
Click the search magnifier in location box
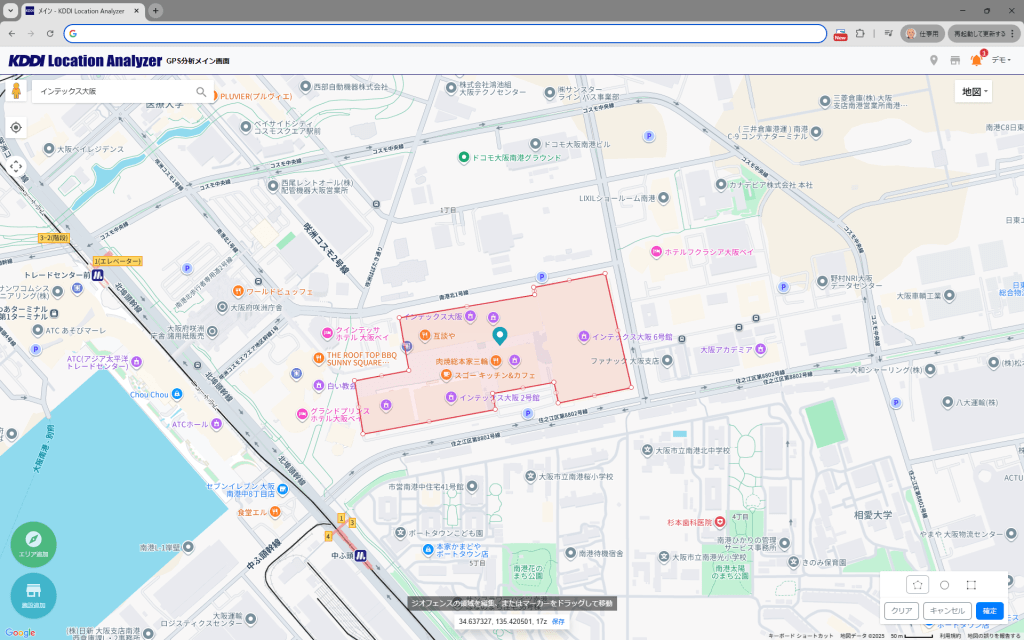(201, 92)
